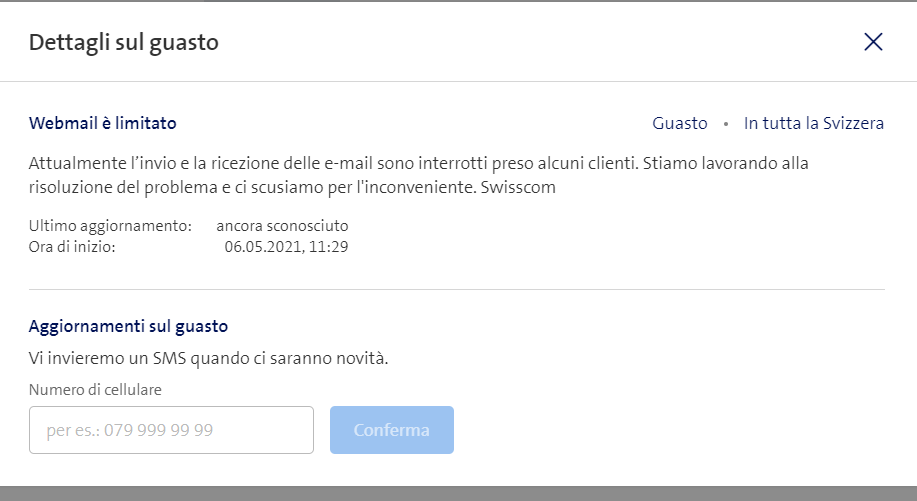The width and height of the screenshot is (917, 501).
Task: Click the Numero di cellulare label
Action: (x=95, y=389)
